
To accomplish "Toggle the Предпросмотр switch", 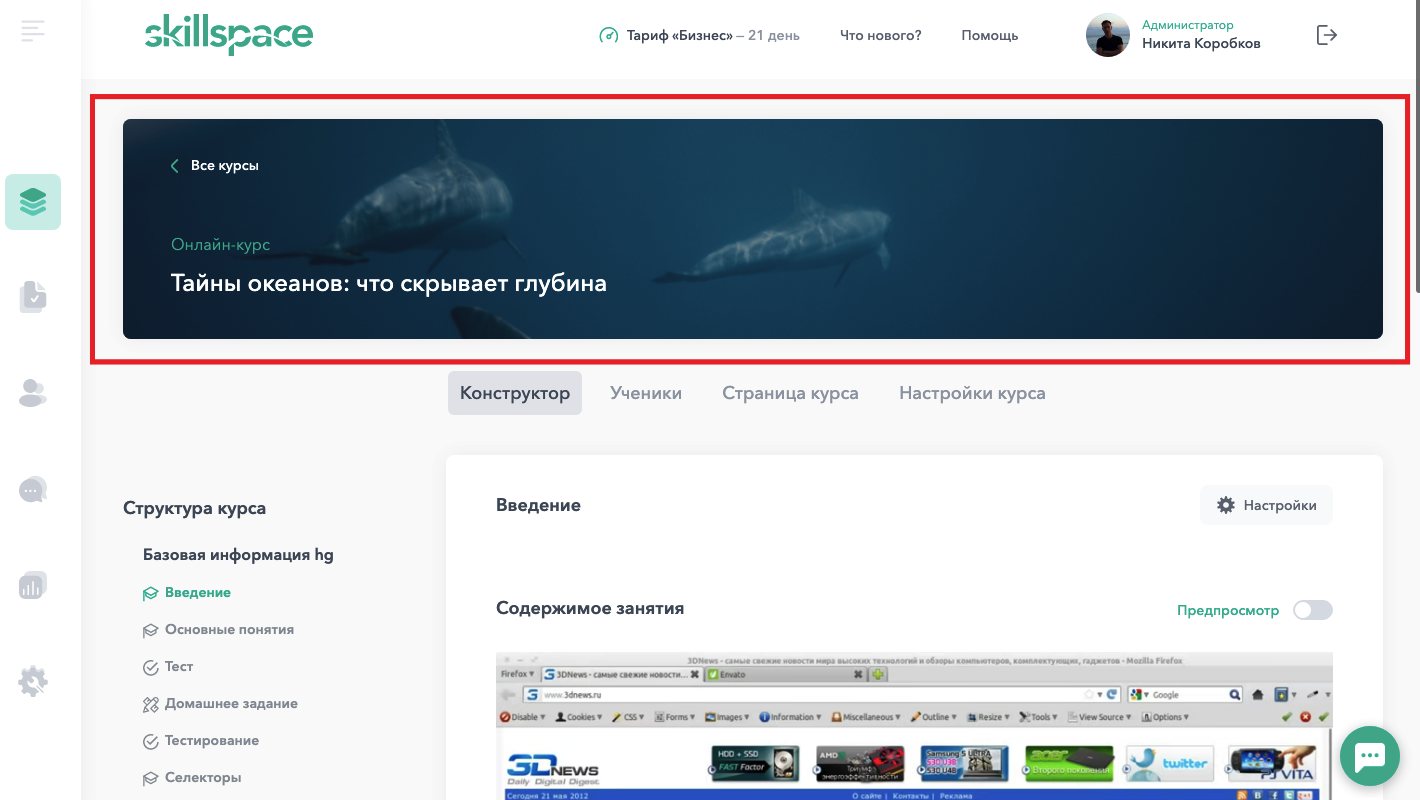I will pos(1312,610).
